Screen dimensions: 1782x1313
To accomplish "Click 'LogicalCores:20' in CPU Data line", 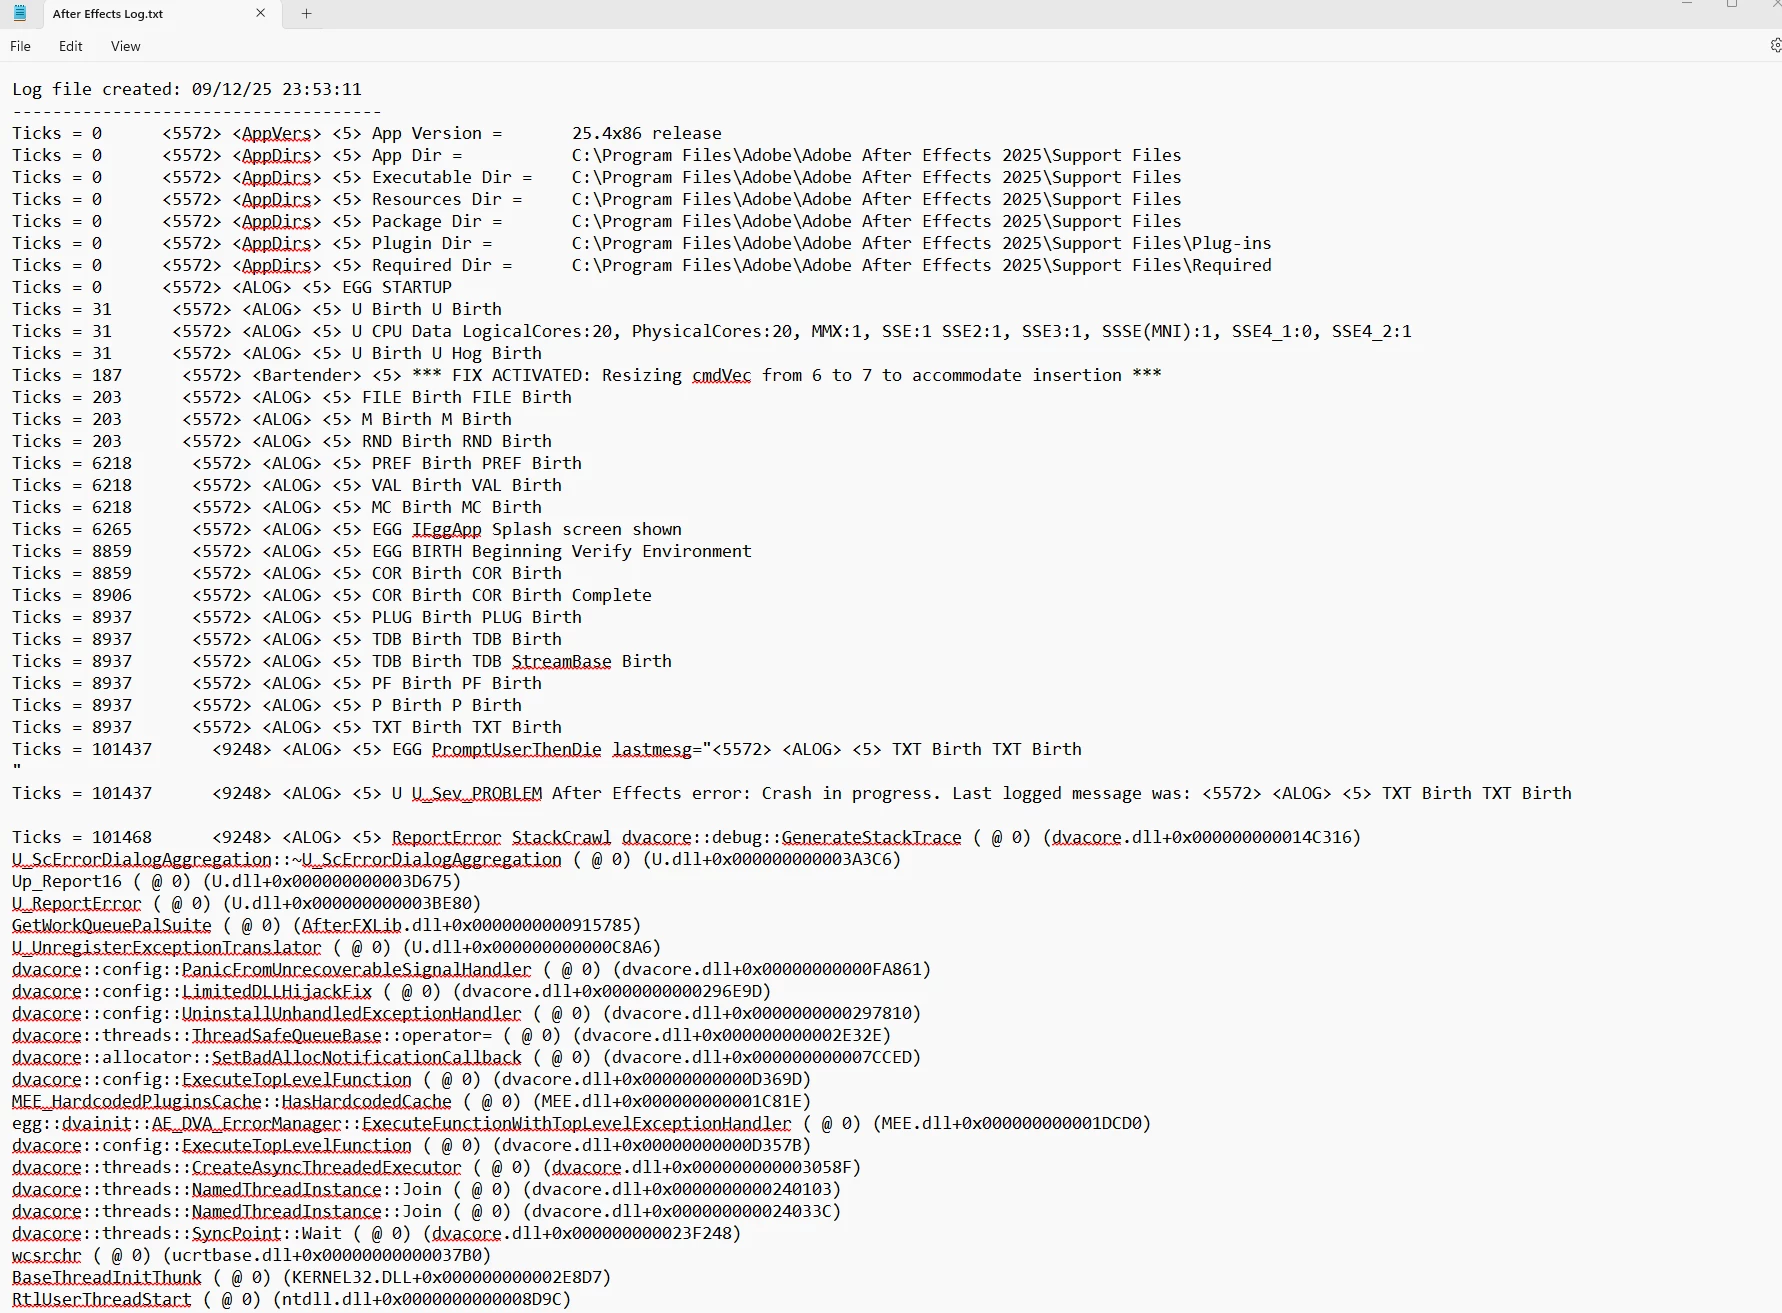I will 541,331.
